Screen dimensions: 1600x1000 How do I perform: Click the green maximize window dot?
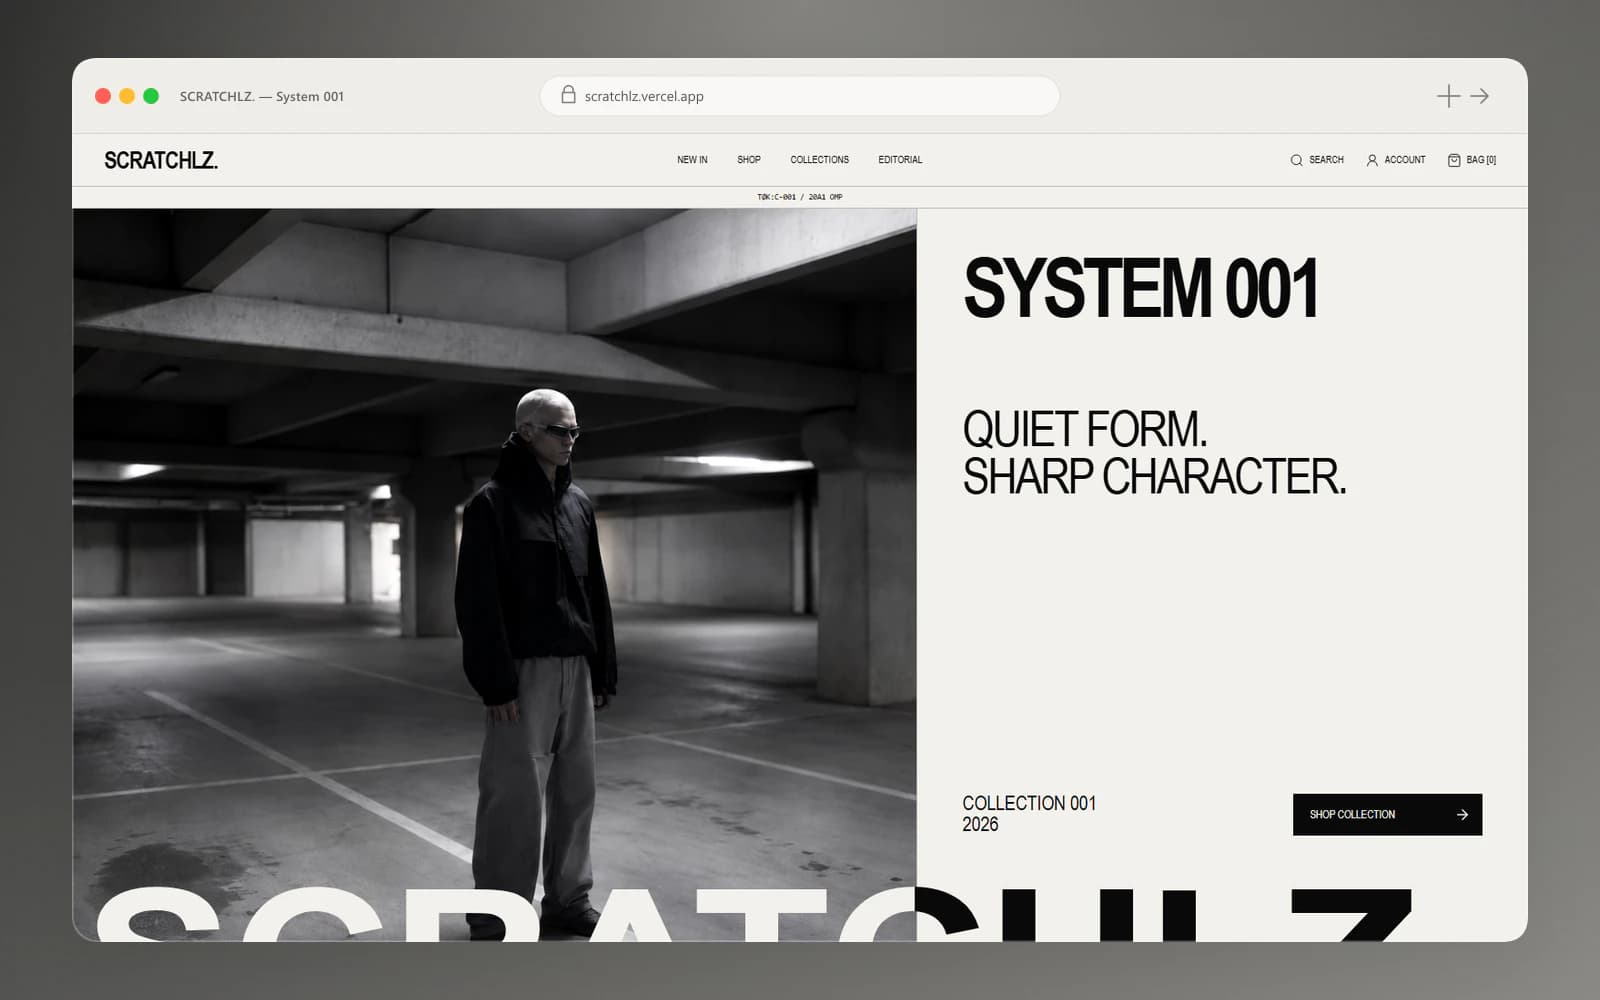(151, 96)
